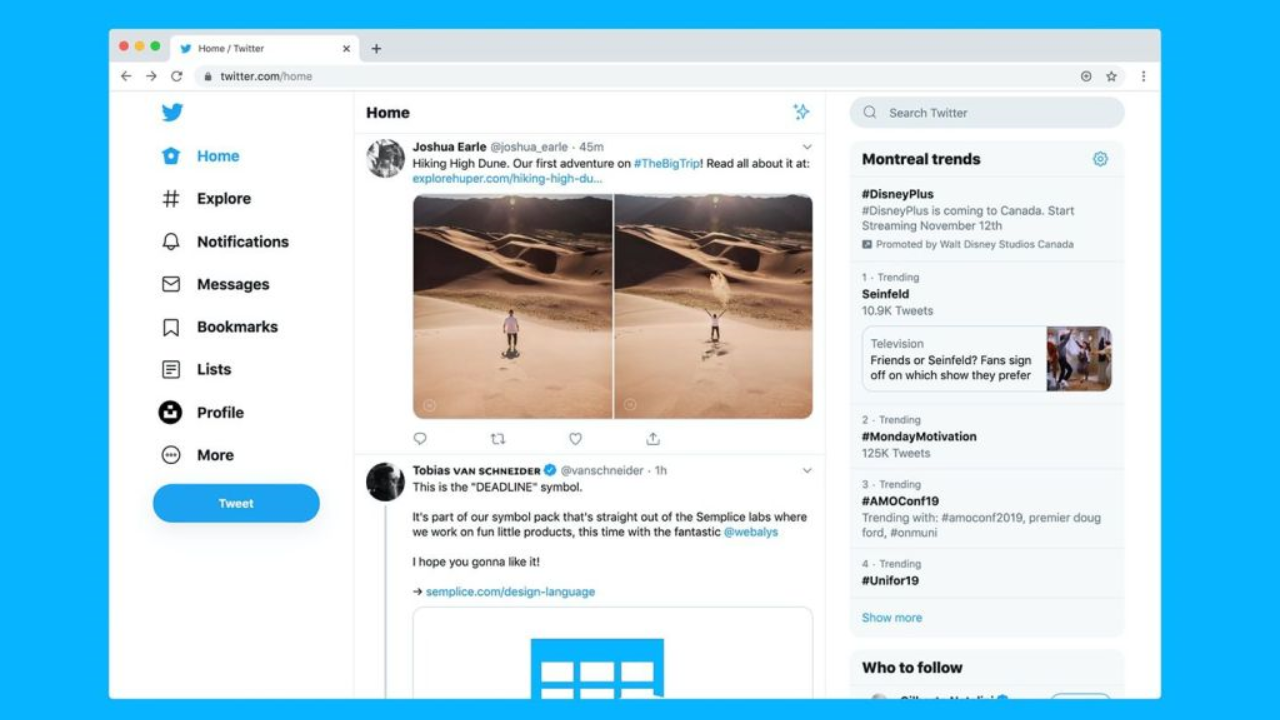Open the Explore navigation item
Screen dimensions: 1280x720
[206, 199]
